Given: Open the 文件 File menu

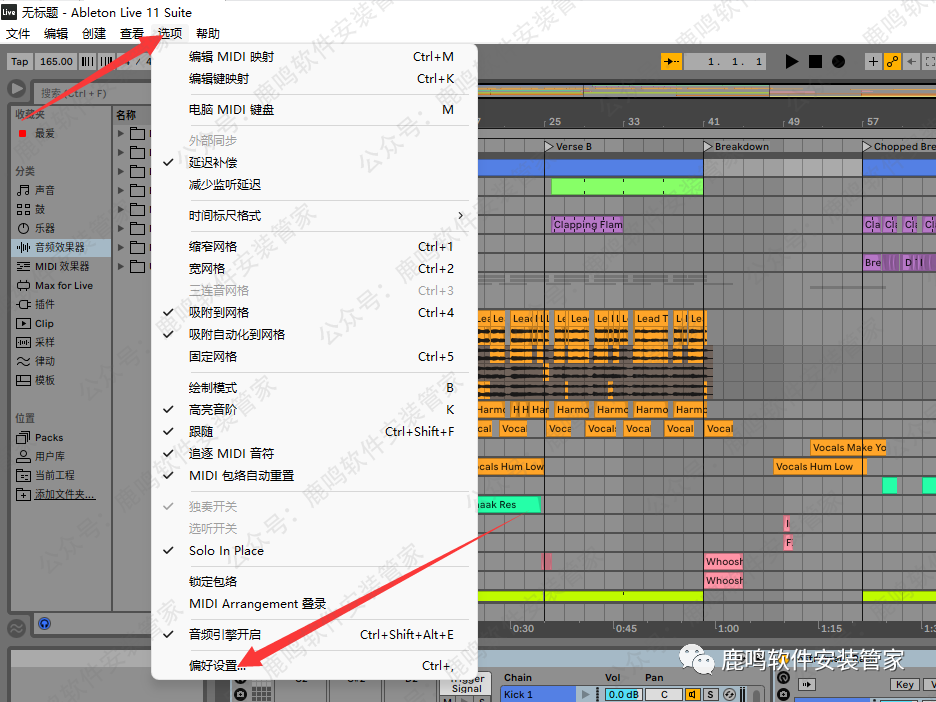Looking at the screenshot, I should (18, 34).
